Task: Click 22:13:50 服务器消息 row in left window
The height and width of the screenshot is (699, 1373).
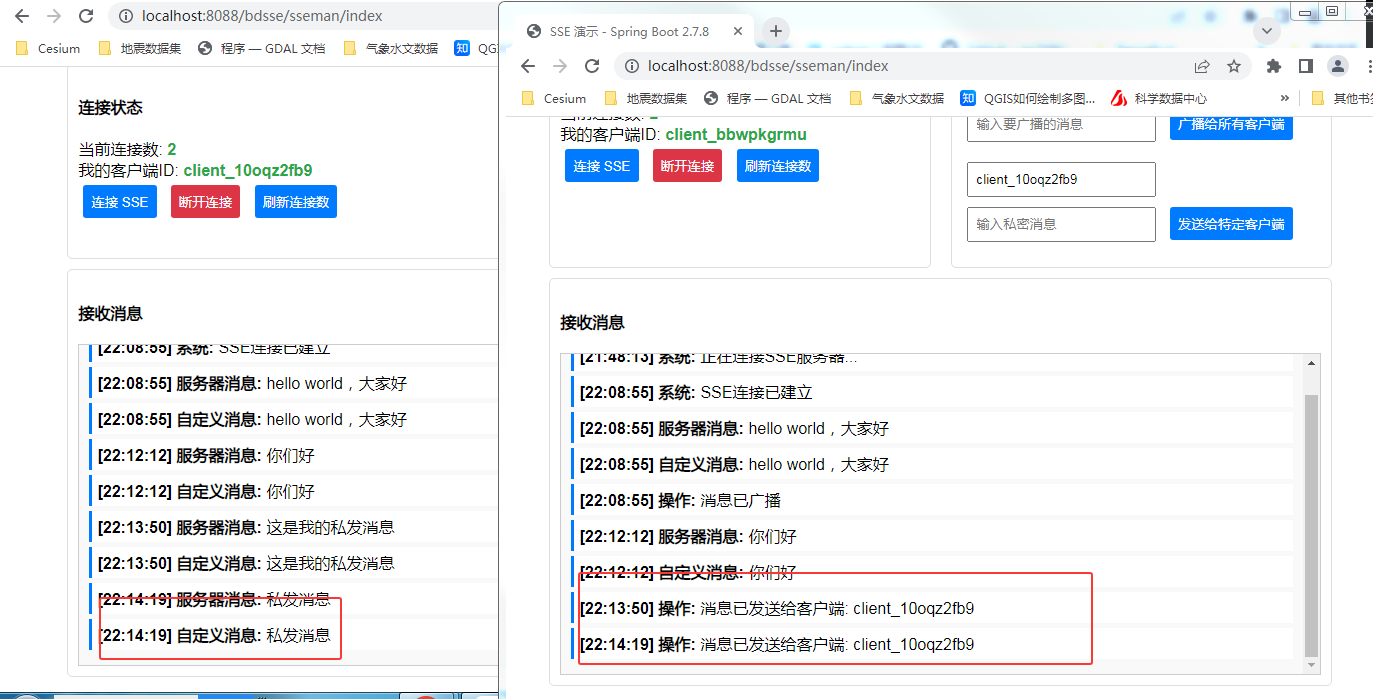Action: (294, 527)
